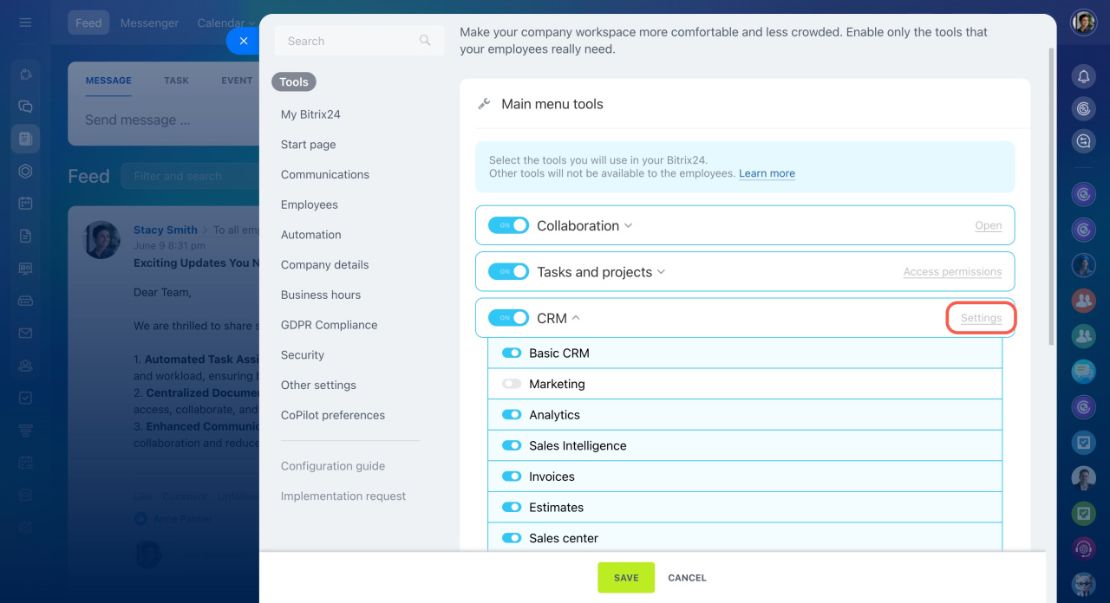Disable the Sales Intelligence toggle

[x=511, y=445]
